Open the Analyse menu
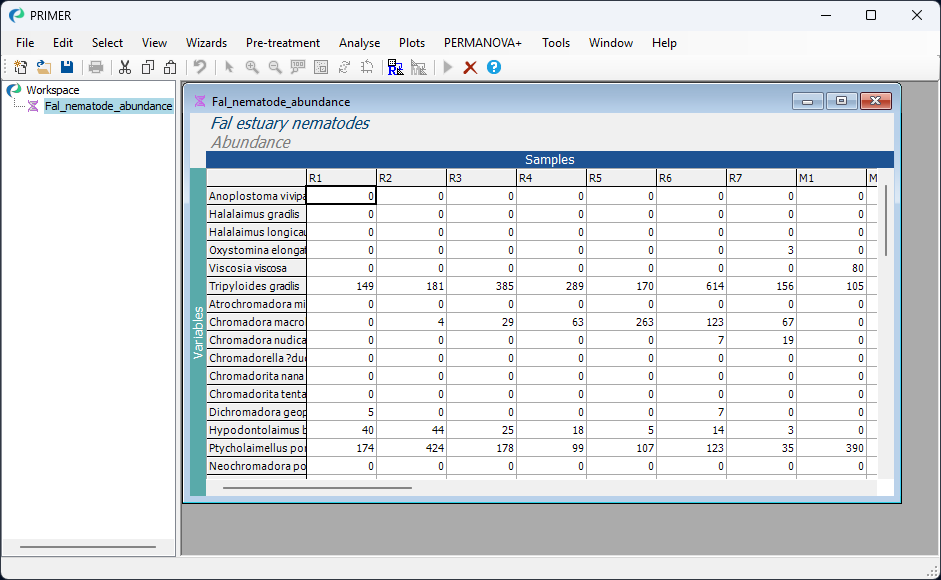The width and height of the screenshot is (941, 580). tap(359, 43)
